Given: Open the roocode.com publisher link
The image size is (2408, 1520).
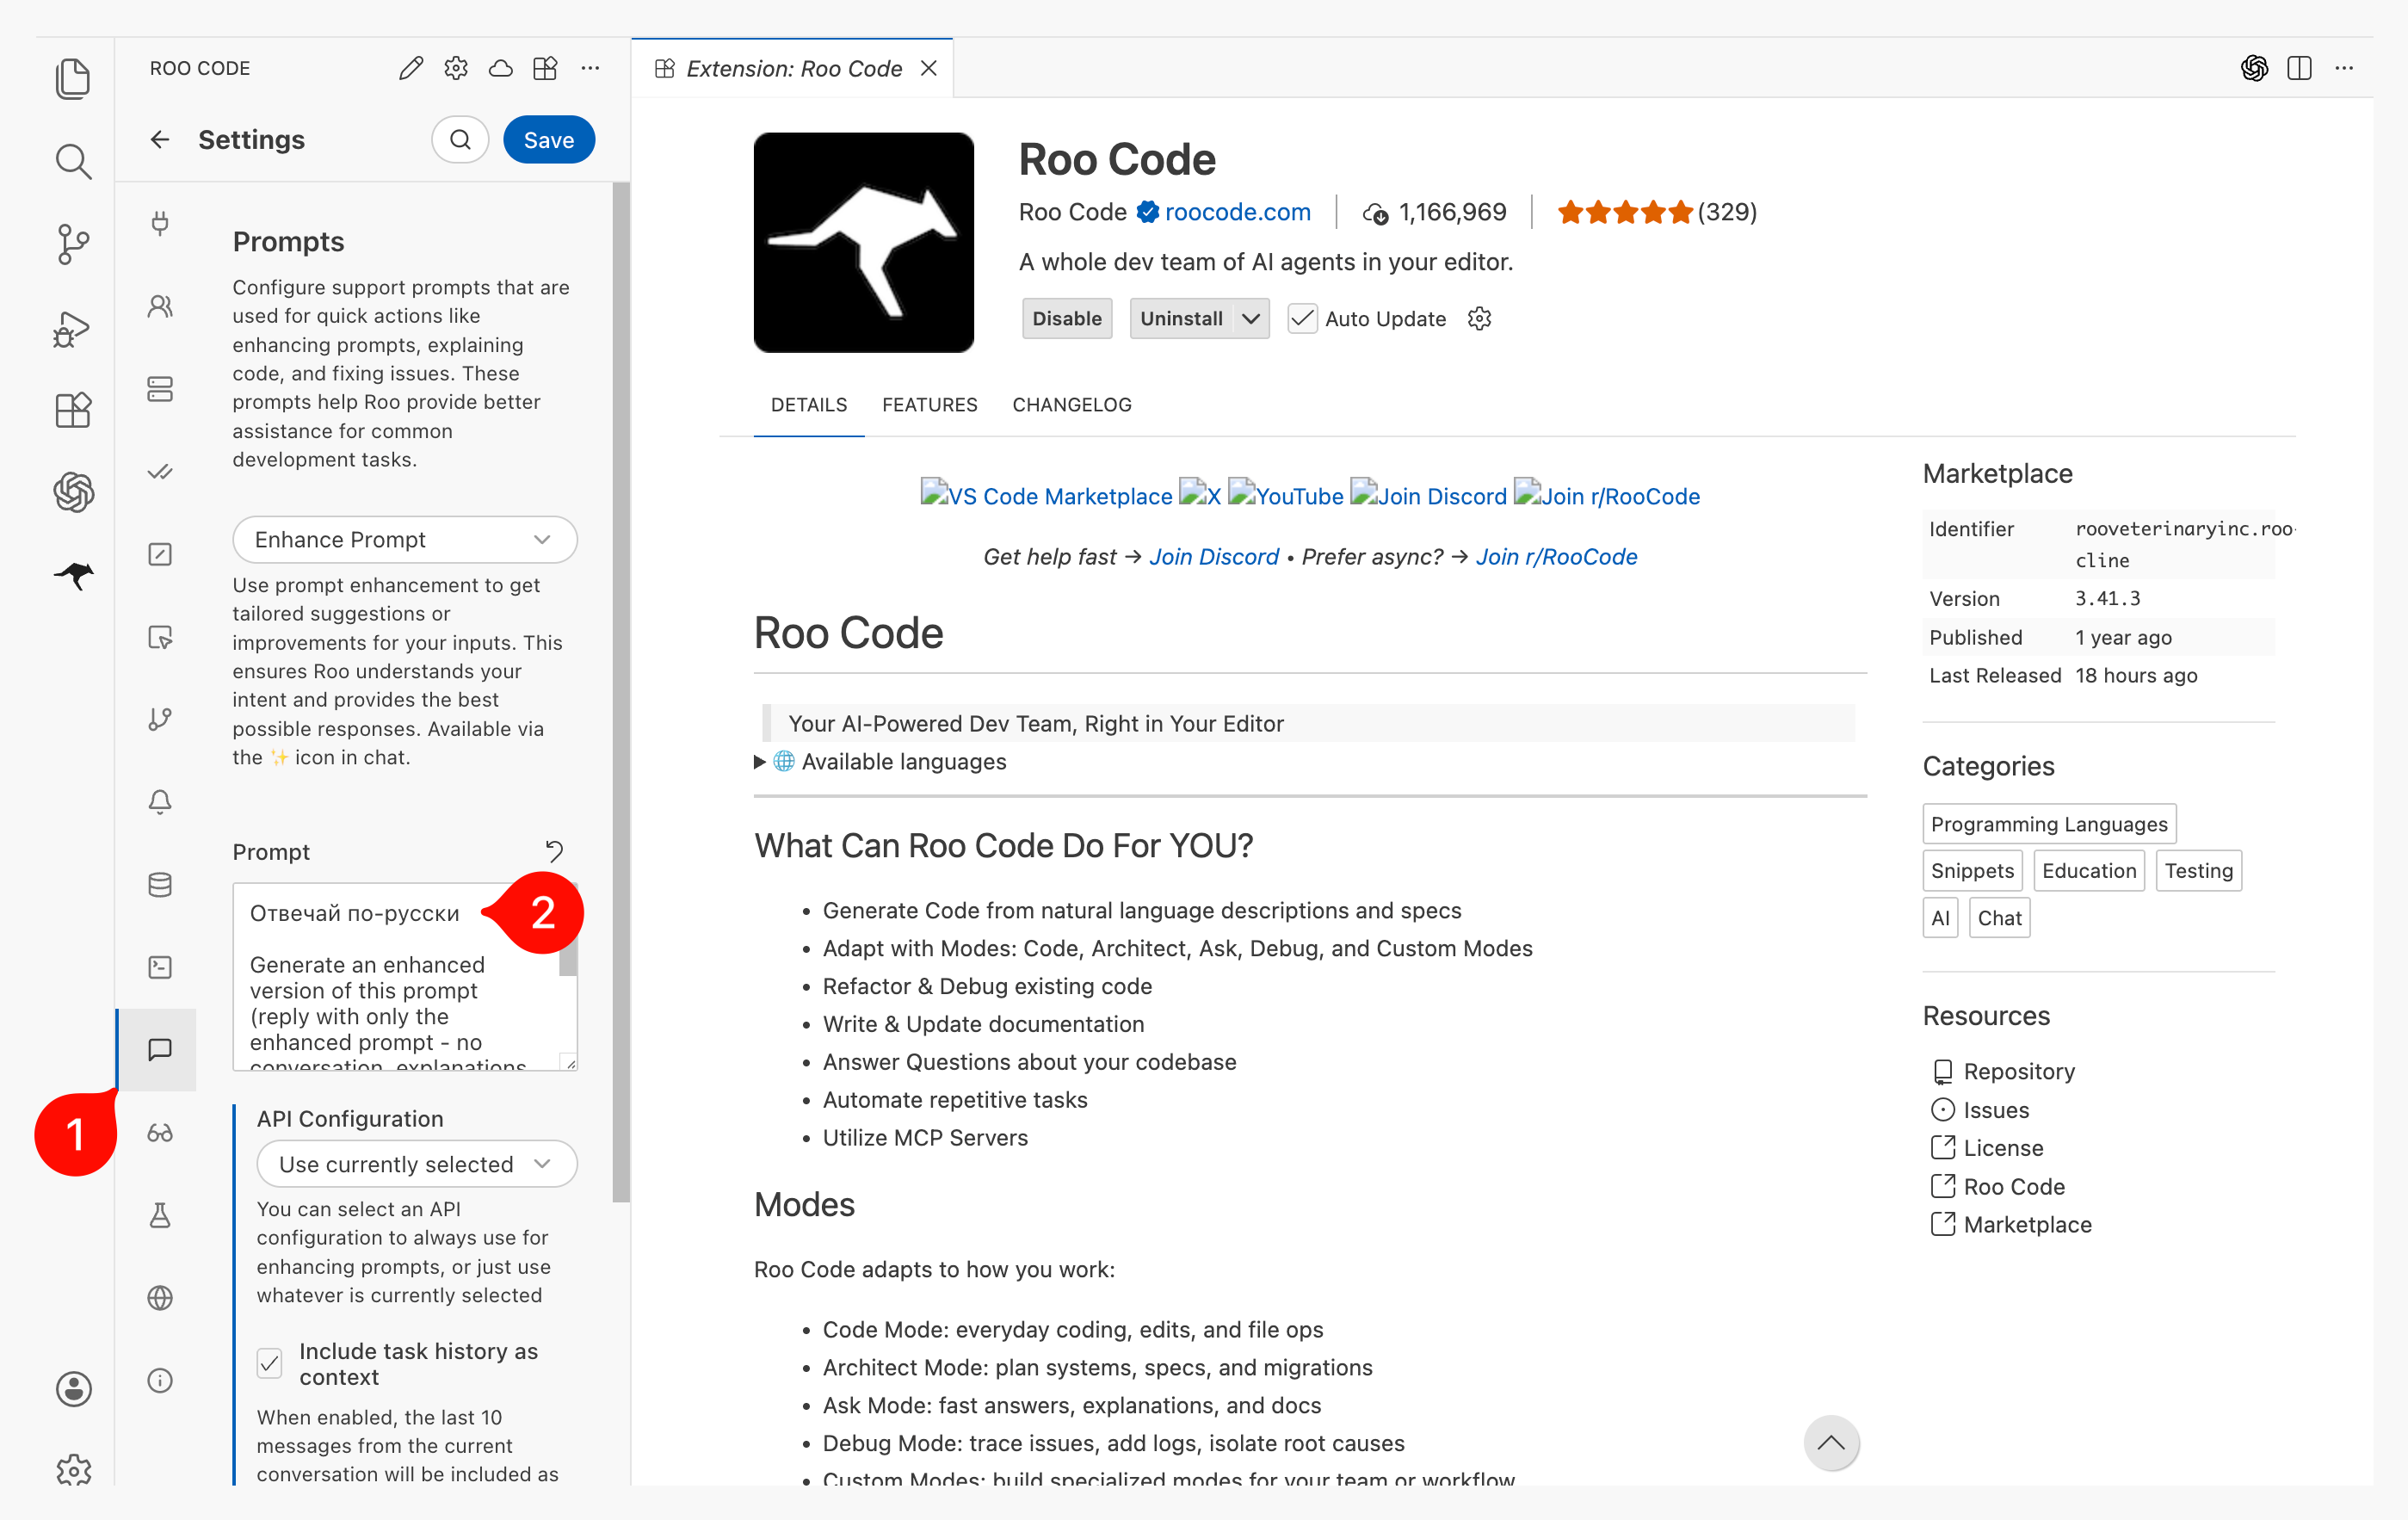Looking at the screenshot, I should tap(1237, 212).
